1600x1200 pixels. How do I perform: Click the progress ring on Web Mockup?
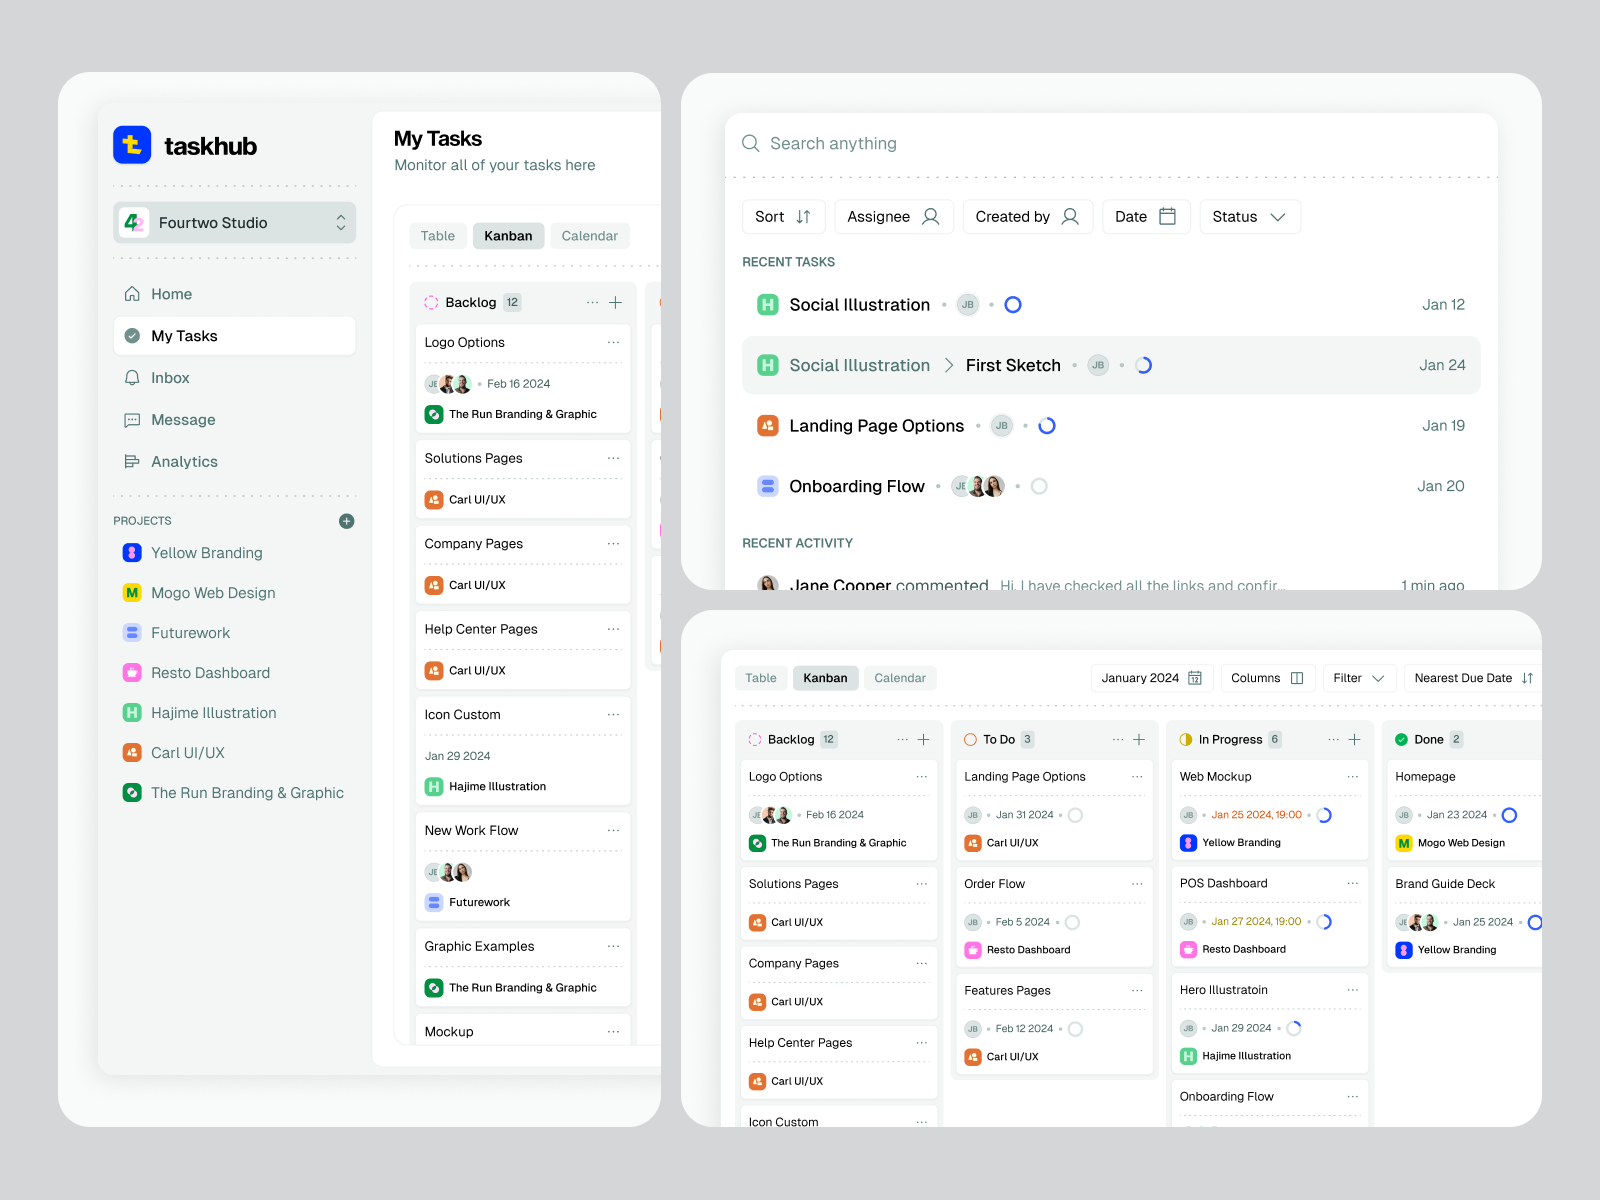point(1325,814)
